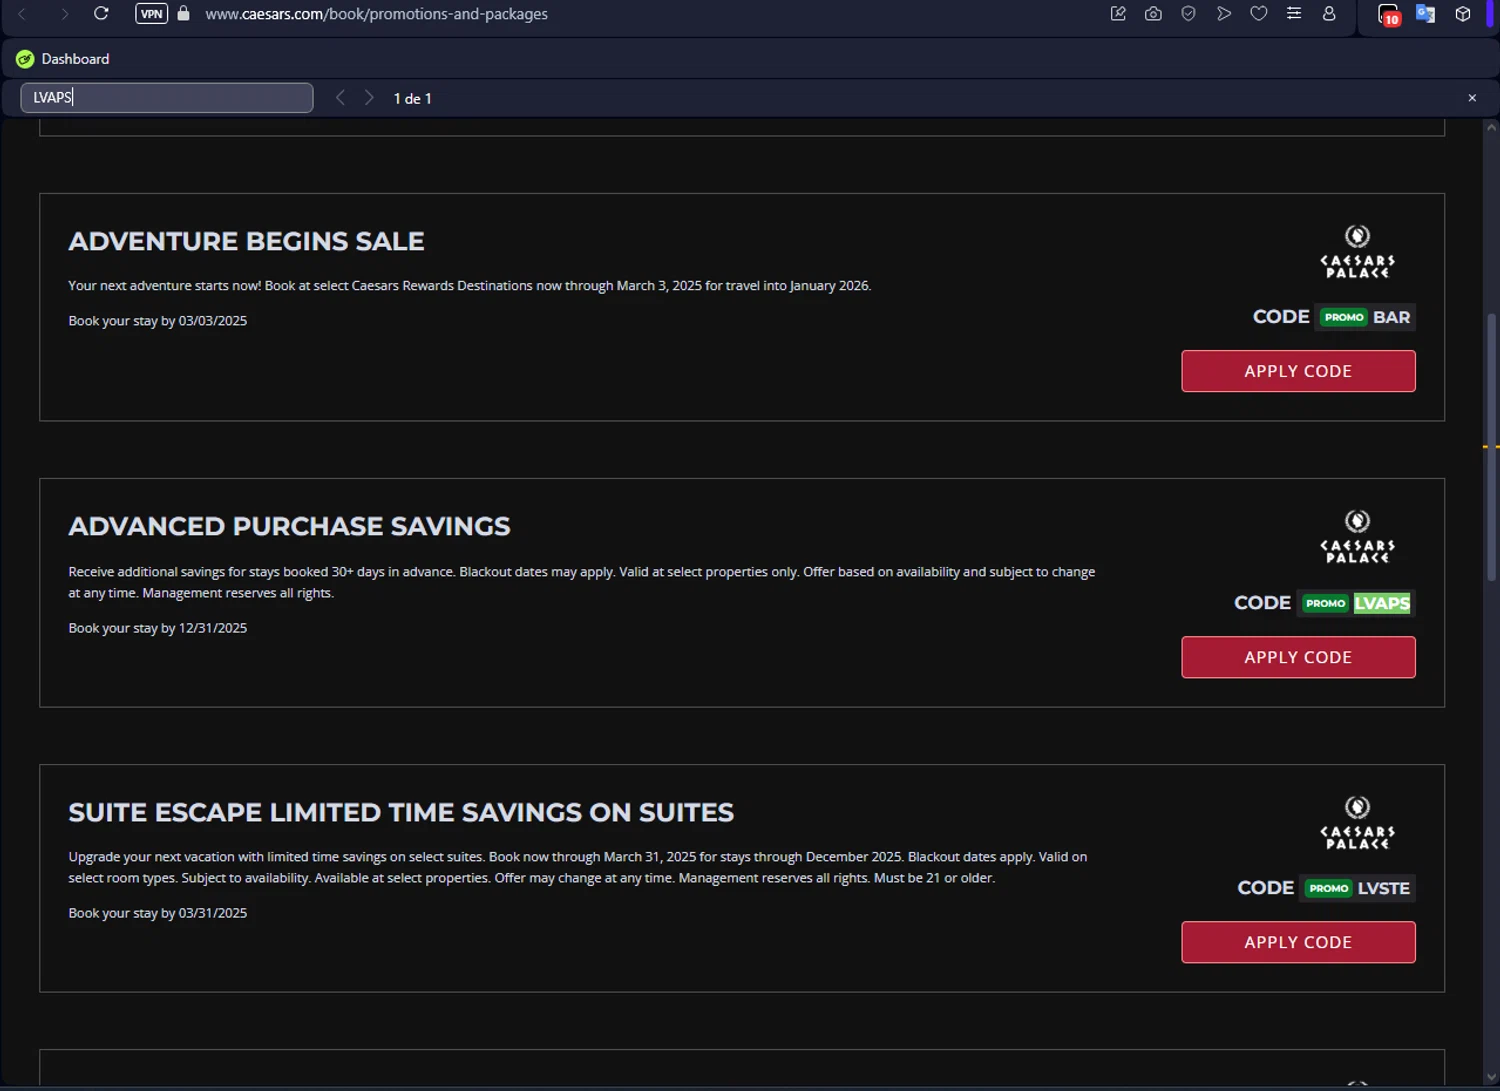The height and width of the screenshot is (1091, 1500).
Task: Open the shield ad blocker icon
Action: (1188, 14)
